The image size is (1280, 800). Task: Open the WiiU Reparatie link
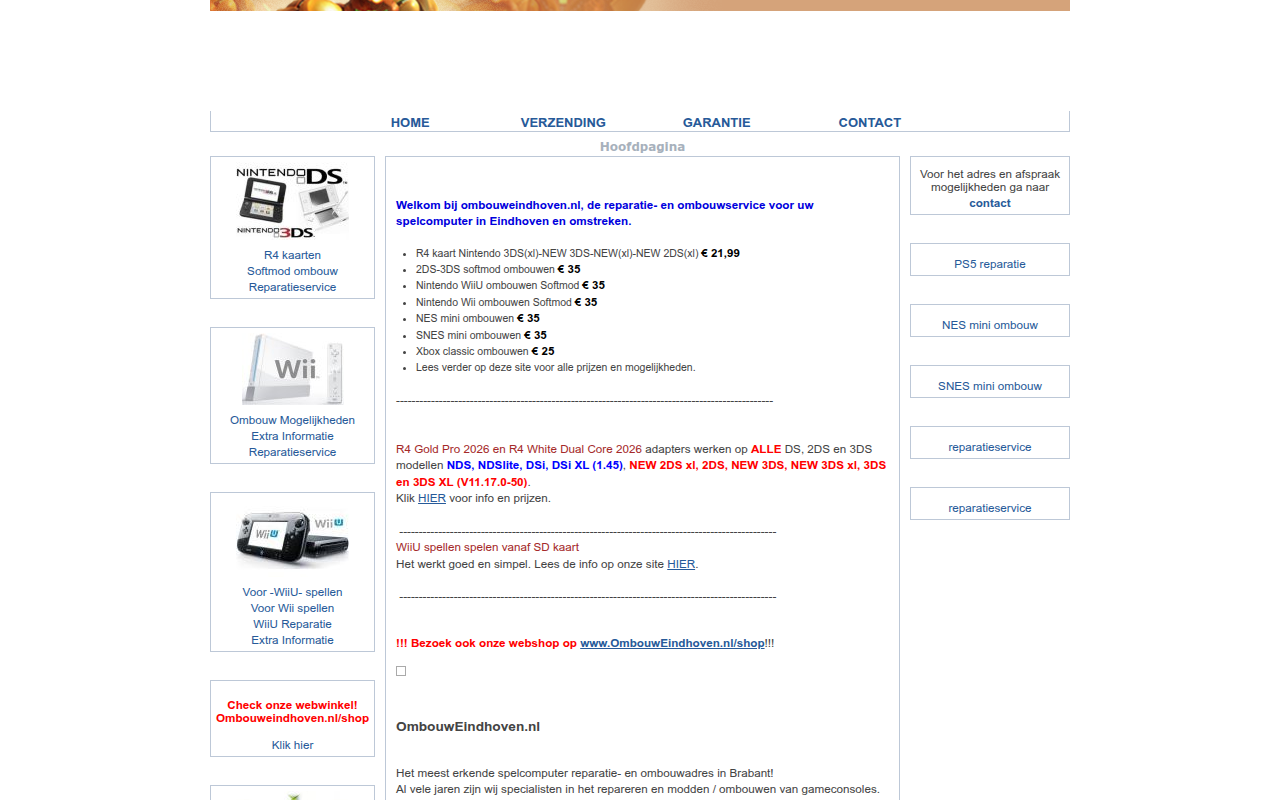coord(292,624)
